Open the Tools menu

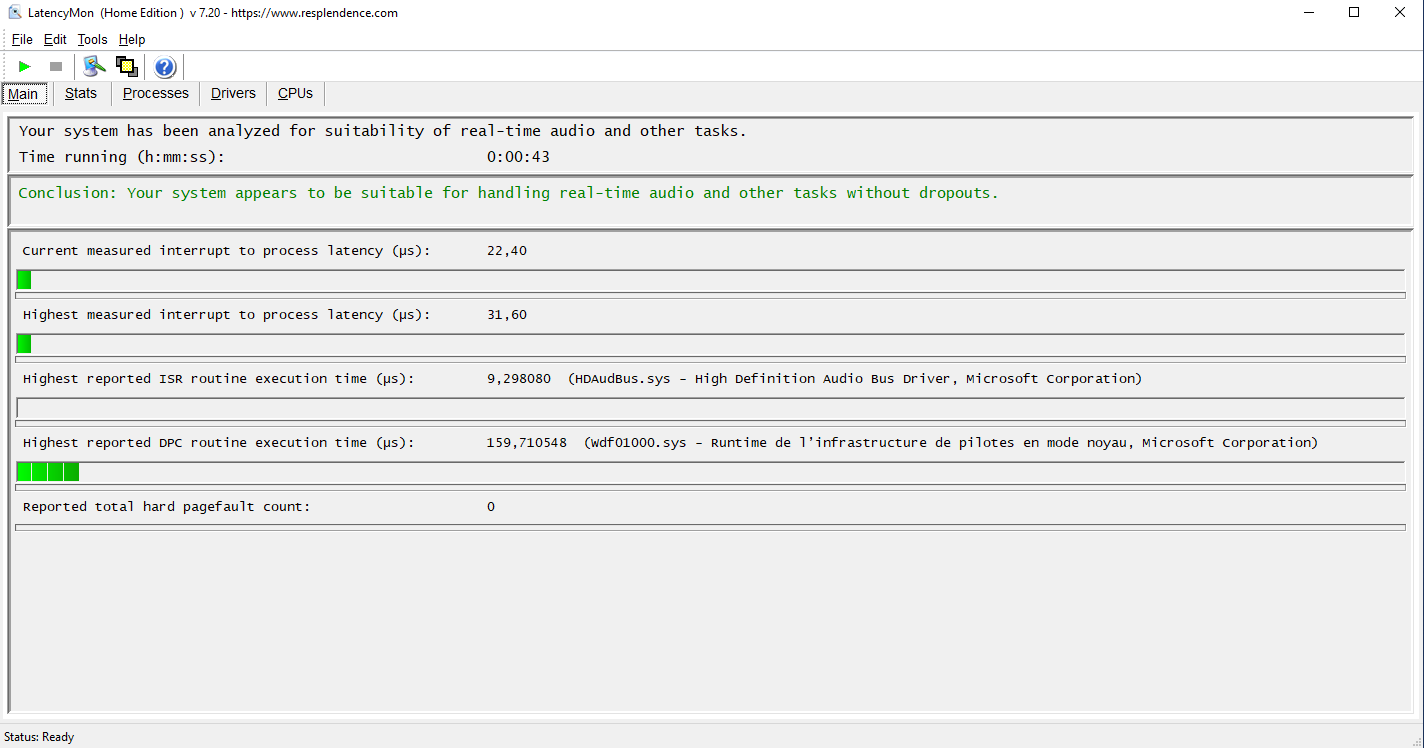click(92, 40)
